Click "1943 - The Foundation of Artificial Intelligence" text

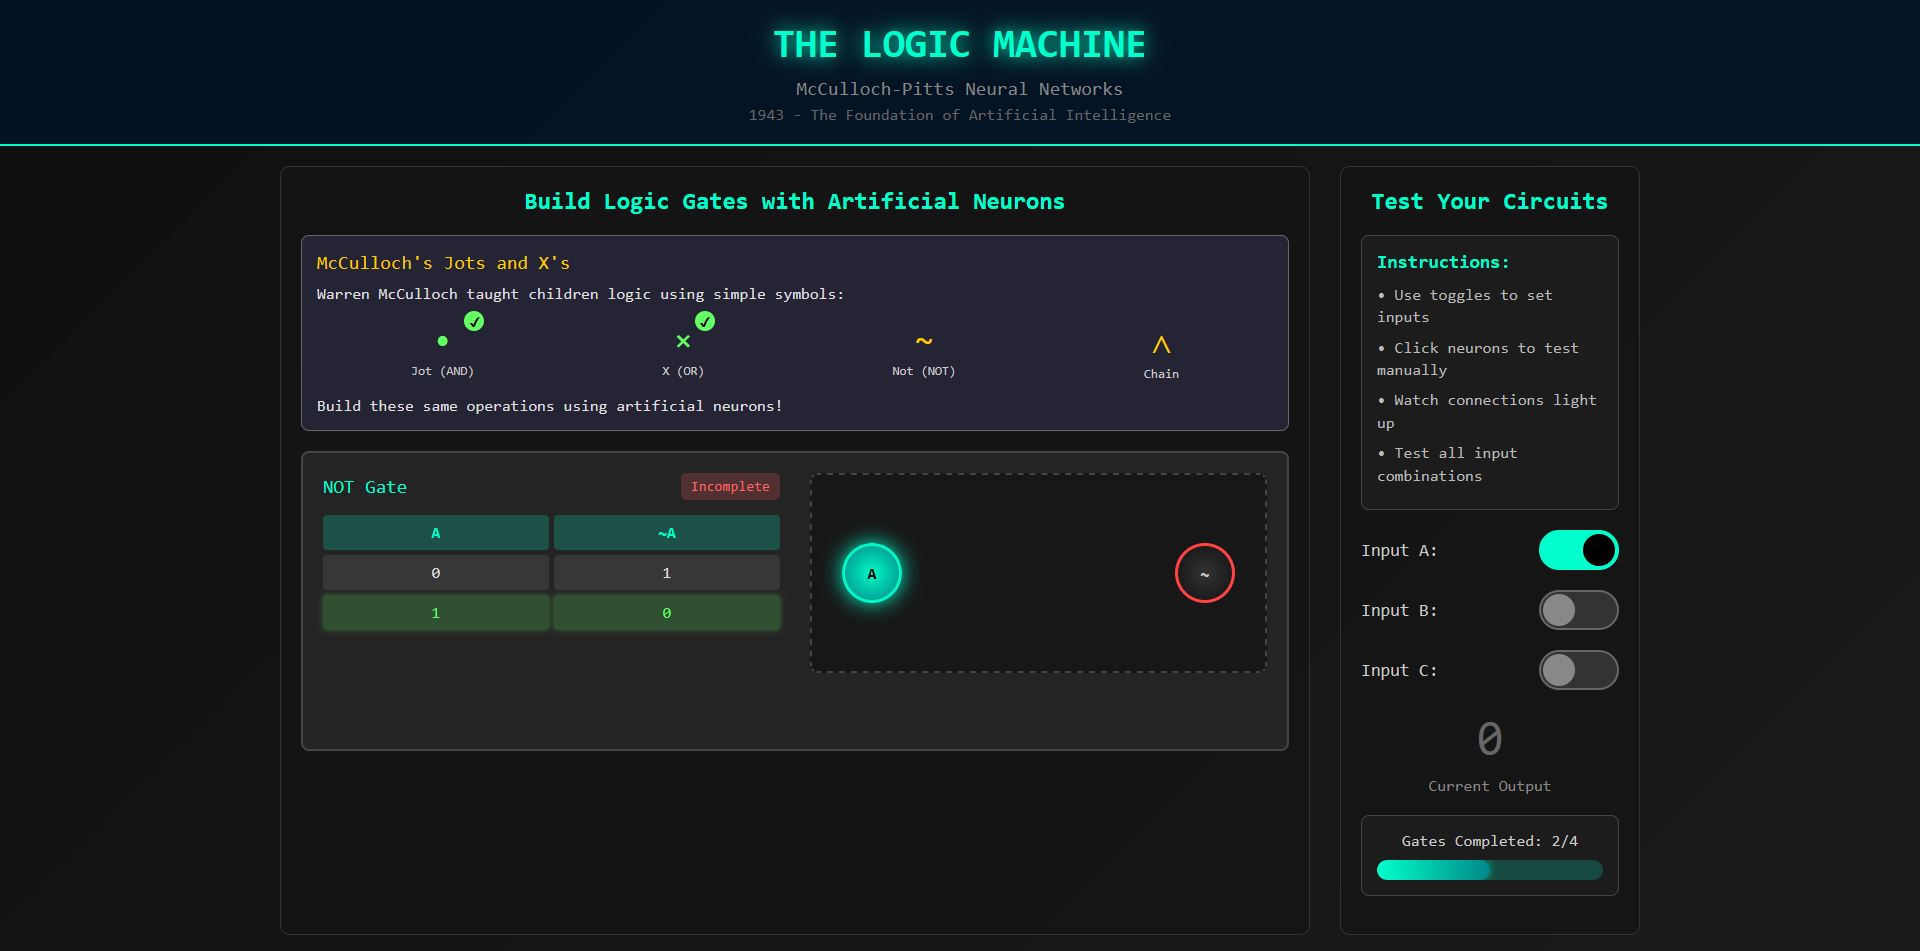[x=960, y=115]
